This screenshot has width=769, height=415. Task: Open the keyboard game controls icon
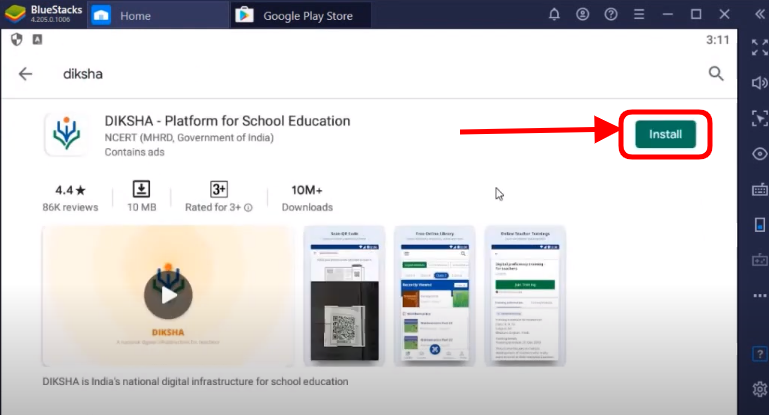pos(760,190)
